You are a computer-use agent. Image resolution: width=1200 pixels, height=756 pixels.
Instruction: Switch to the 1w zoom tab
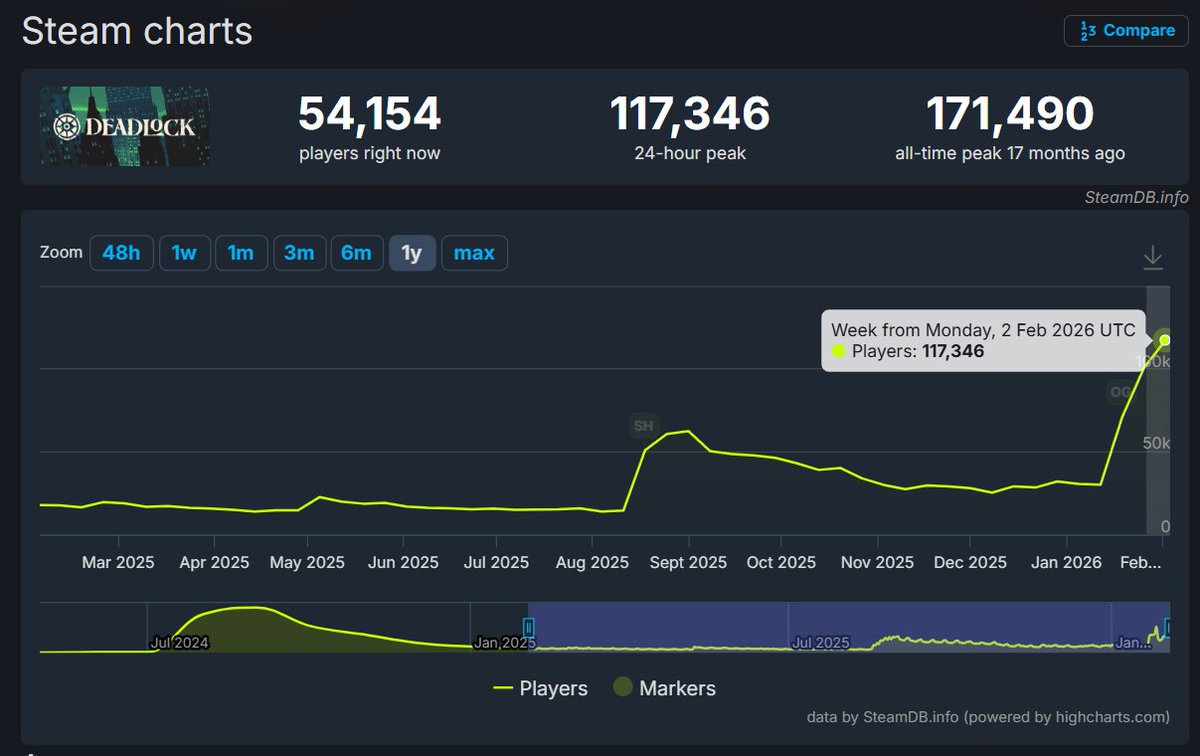(184, 253)
